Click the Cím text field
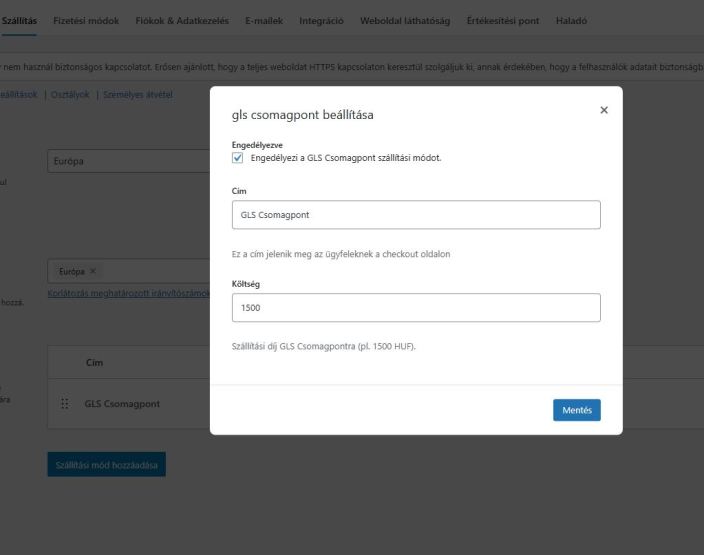 pos(416,214)
